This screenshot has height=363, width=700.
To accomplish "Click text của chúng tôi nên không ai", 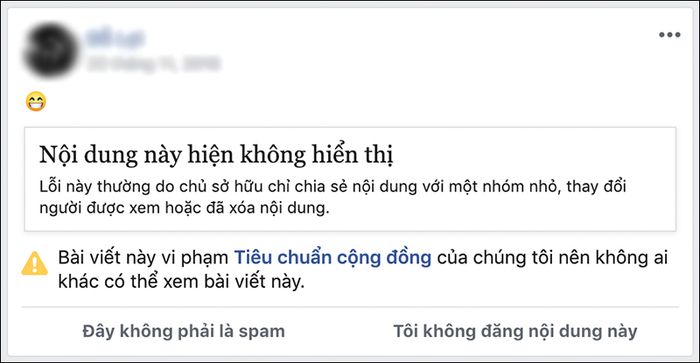I will point(552,258).
